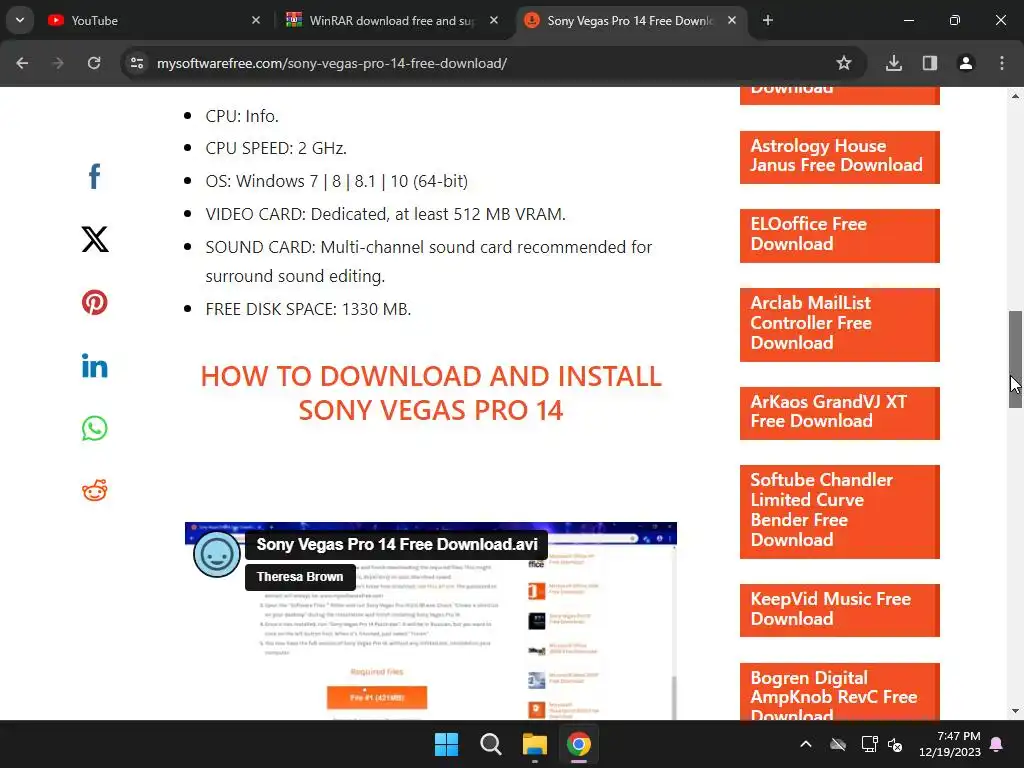The width and height of the screenshot is (1024, 768).
Task: Click the OS: Windows 7 | 8 | 8.1 | 10 line
Action: tap(336, 181)
